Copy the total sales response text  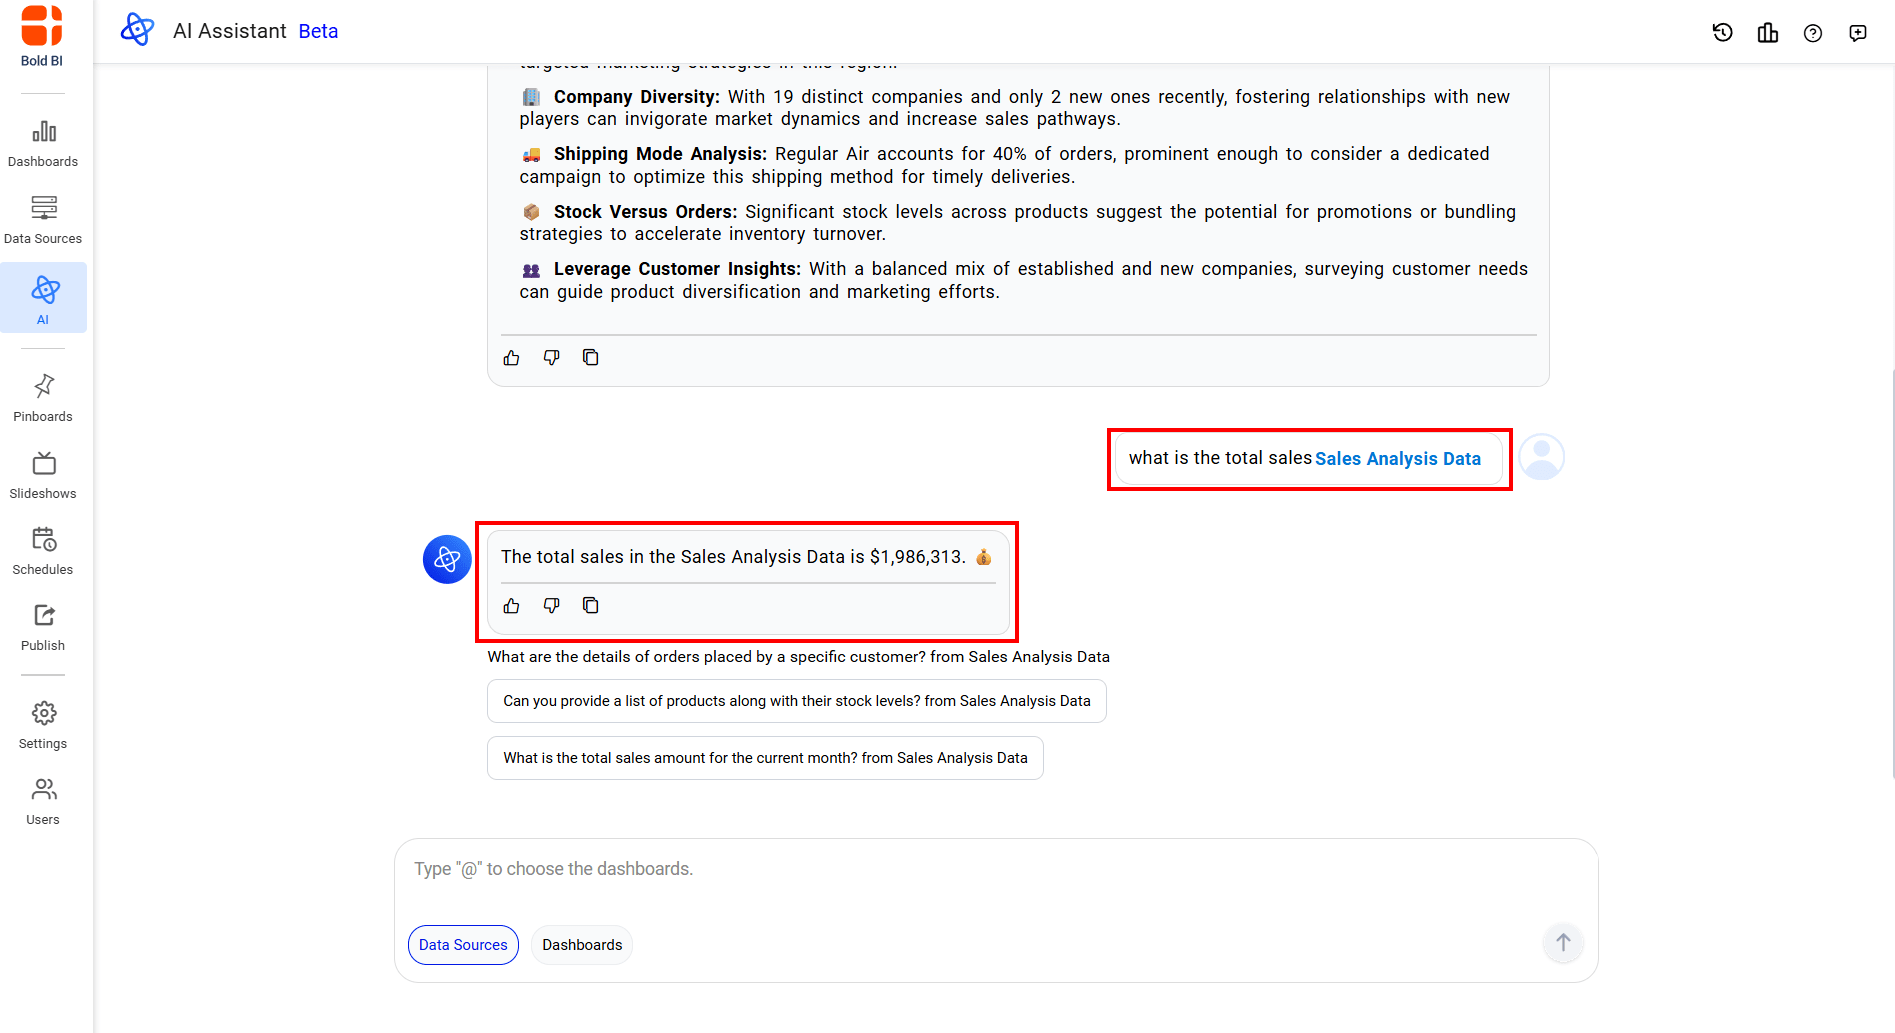[591, 606]
